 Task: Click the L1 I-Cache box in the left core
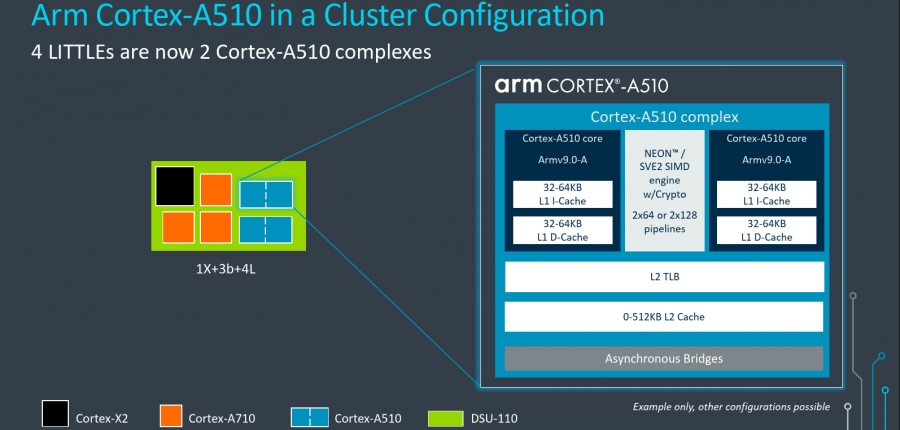[562, 195]
